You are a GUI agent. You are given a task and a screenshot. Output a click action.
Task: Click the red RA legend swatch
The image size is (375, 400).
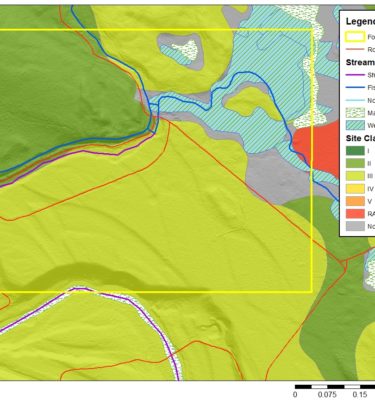point(355,214)
